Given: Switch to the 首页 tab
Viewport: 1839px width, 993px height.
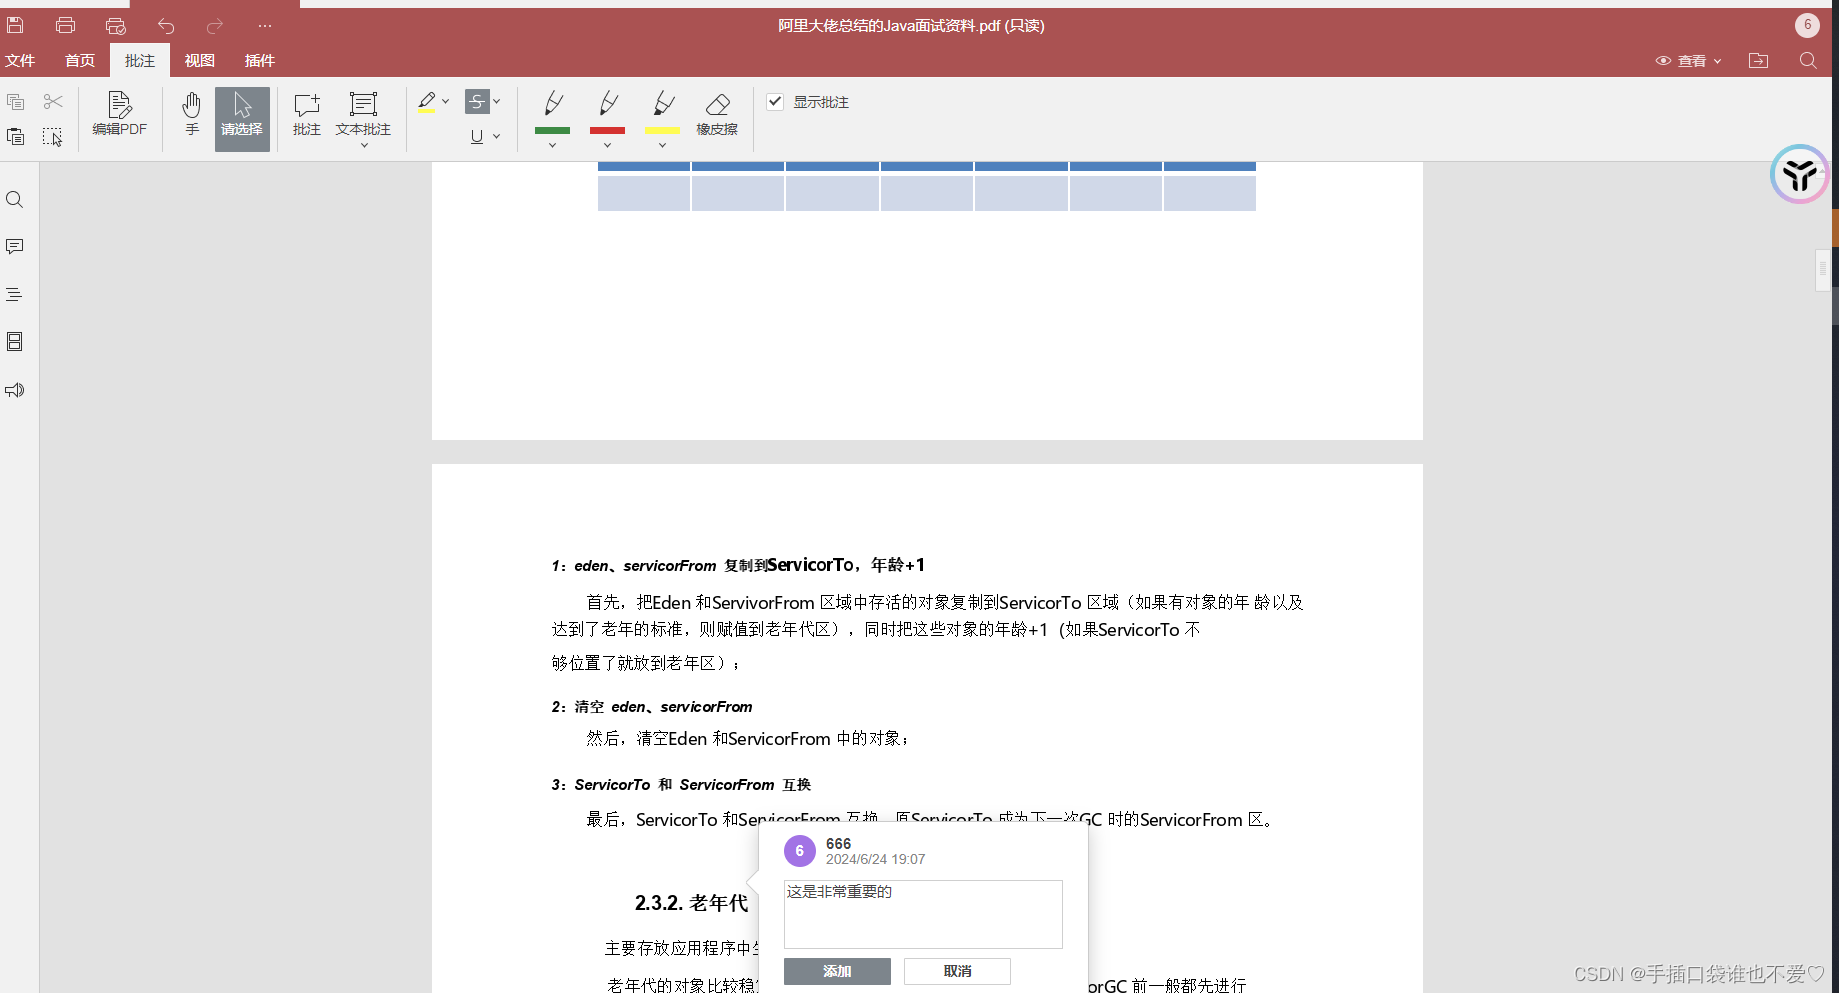Looking at the screenshot, I should point(80,61).
